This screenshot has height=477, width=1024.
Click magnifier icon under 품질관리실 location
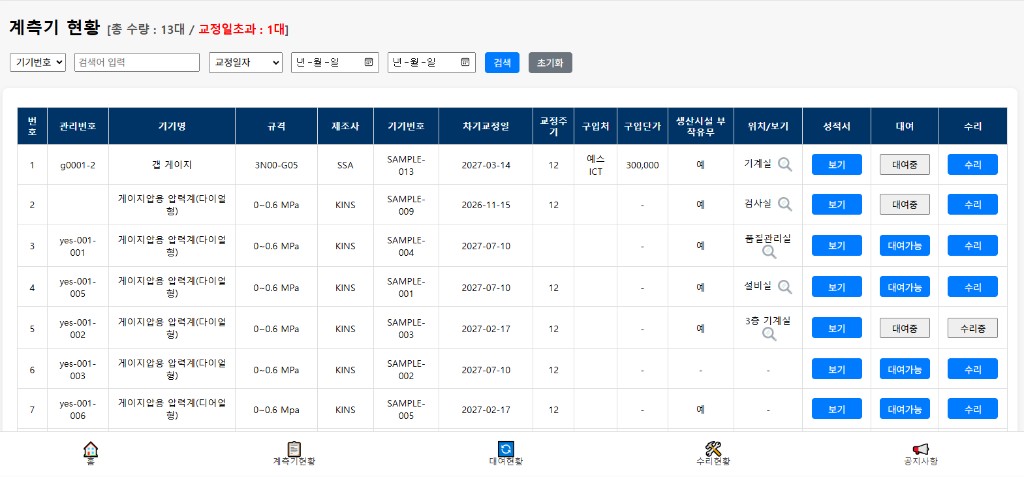(x=769, y=252)
